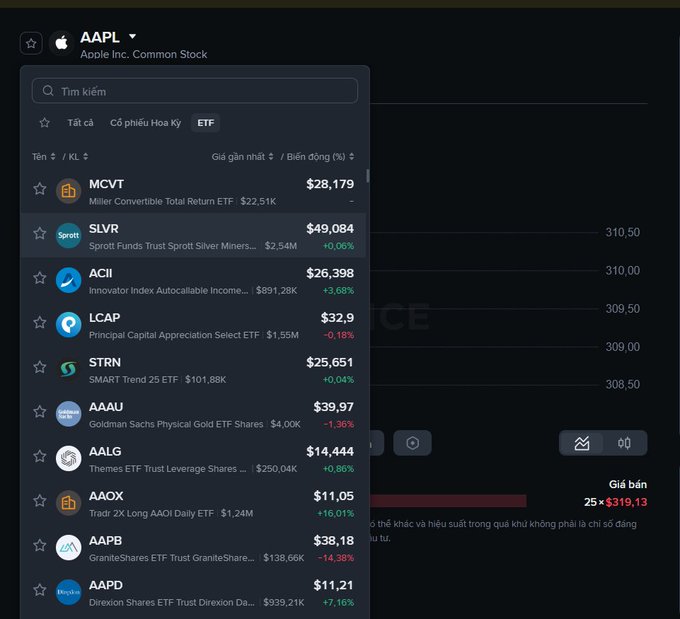Sort list by Tên column

pos(43,157)
